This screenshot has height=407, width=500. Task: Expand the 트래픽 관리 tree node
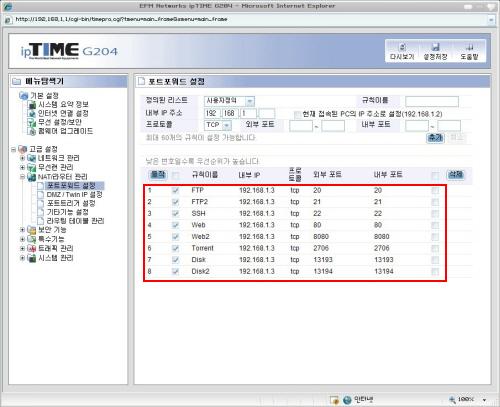[22, 248]
